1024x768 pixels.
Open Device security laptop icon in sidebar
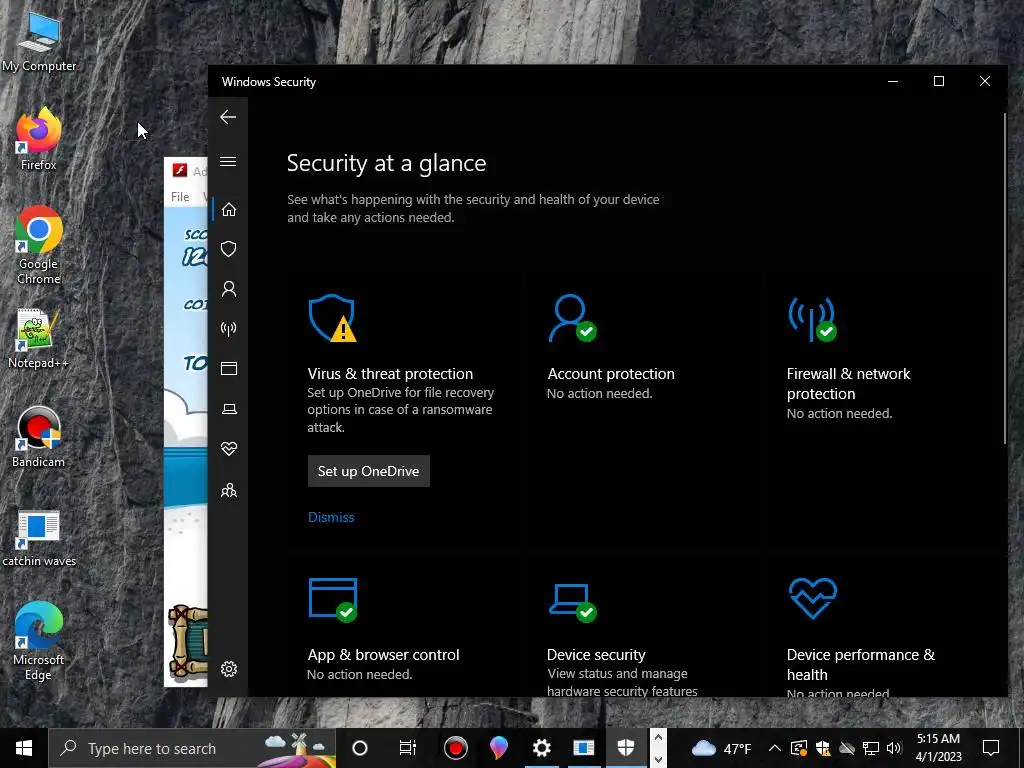click(229, 409)
